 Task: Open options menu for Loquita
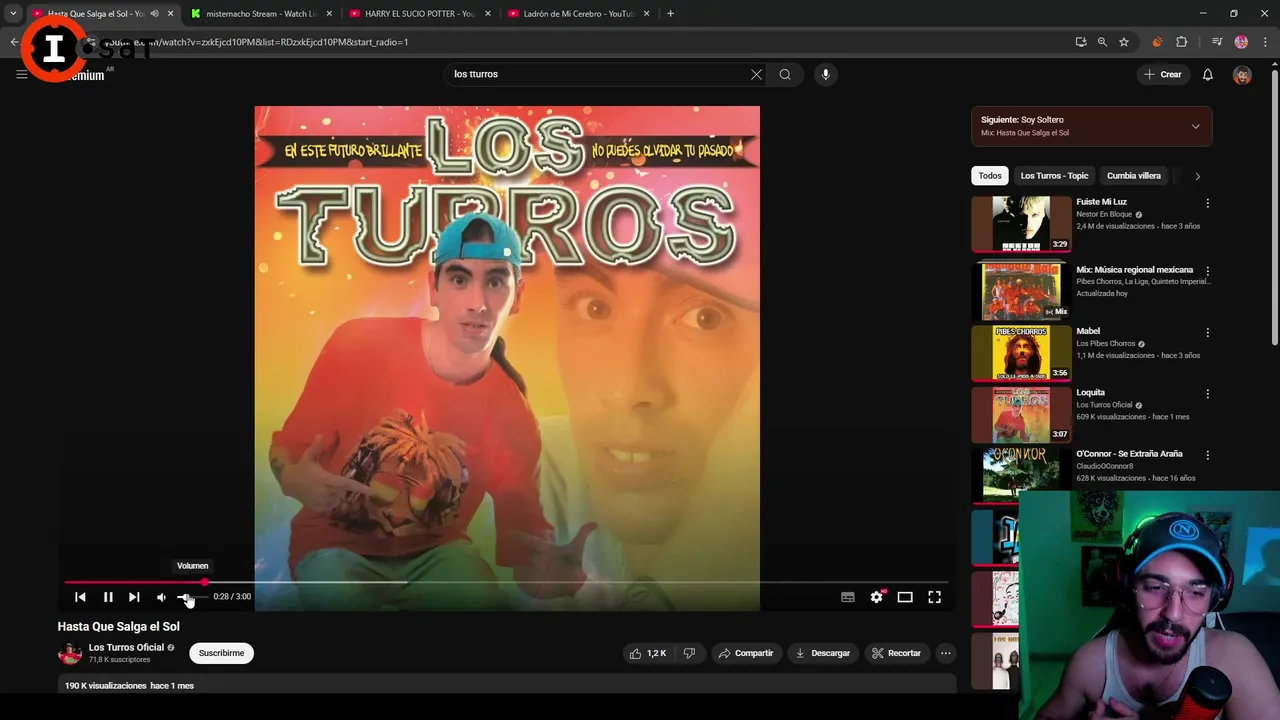[x=1207, y=394]
